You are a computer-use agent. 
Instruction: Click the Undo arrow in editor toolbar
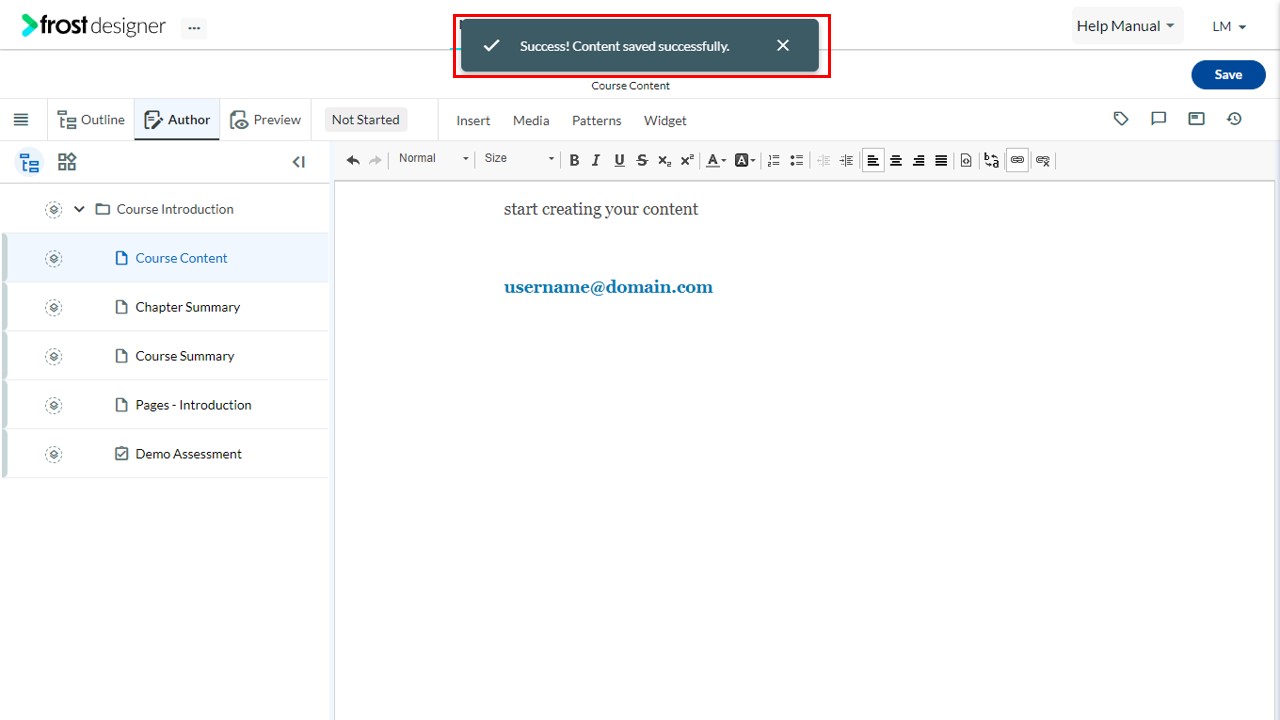tap(353, 160)
